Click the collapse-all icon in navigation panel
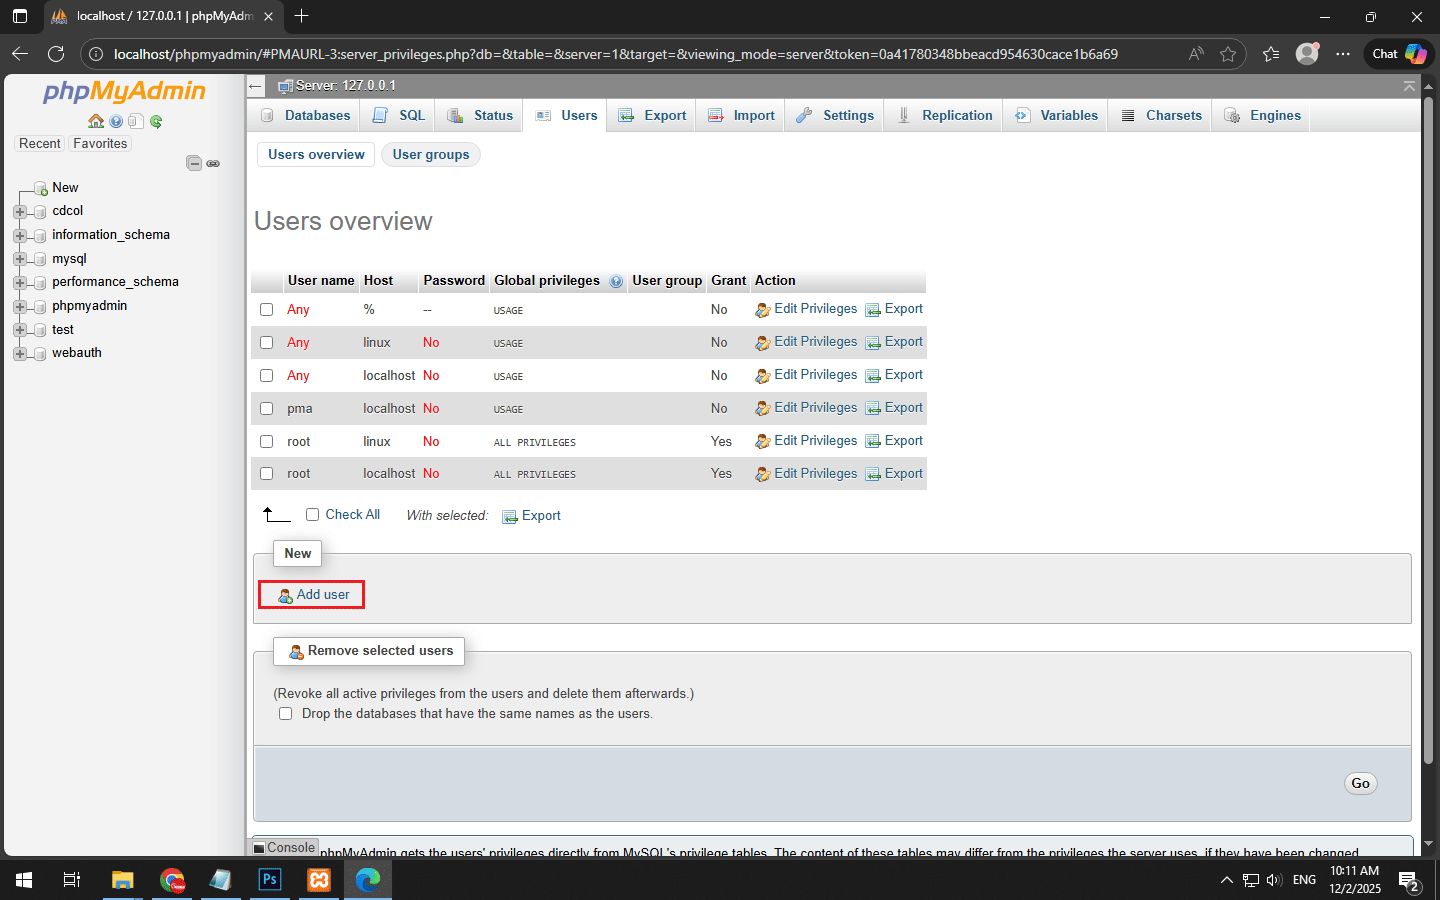 coord(194,163)
